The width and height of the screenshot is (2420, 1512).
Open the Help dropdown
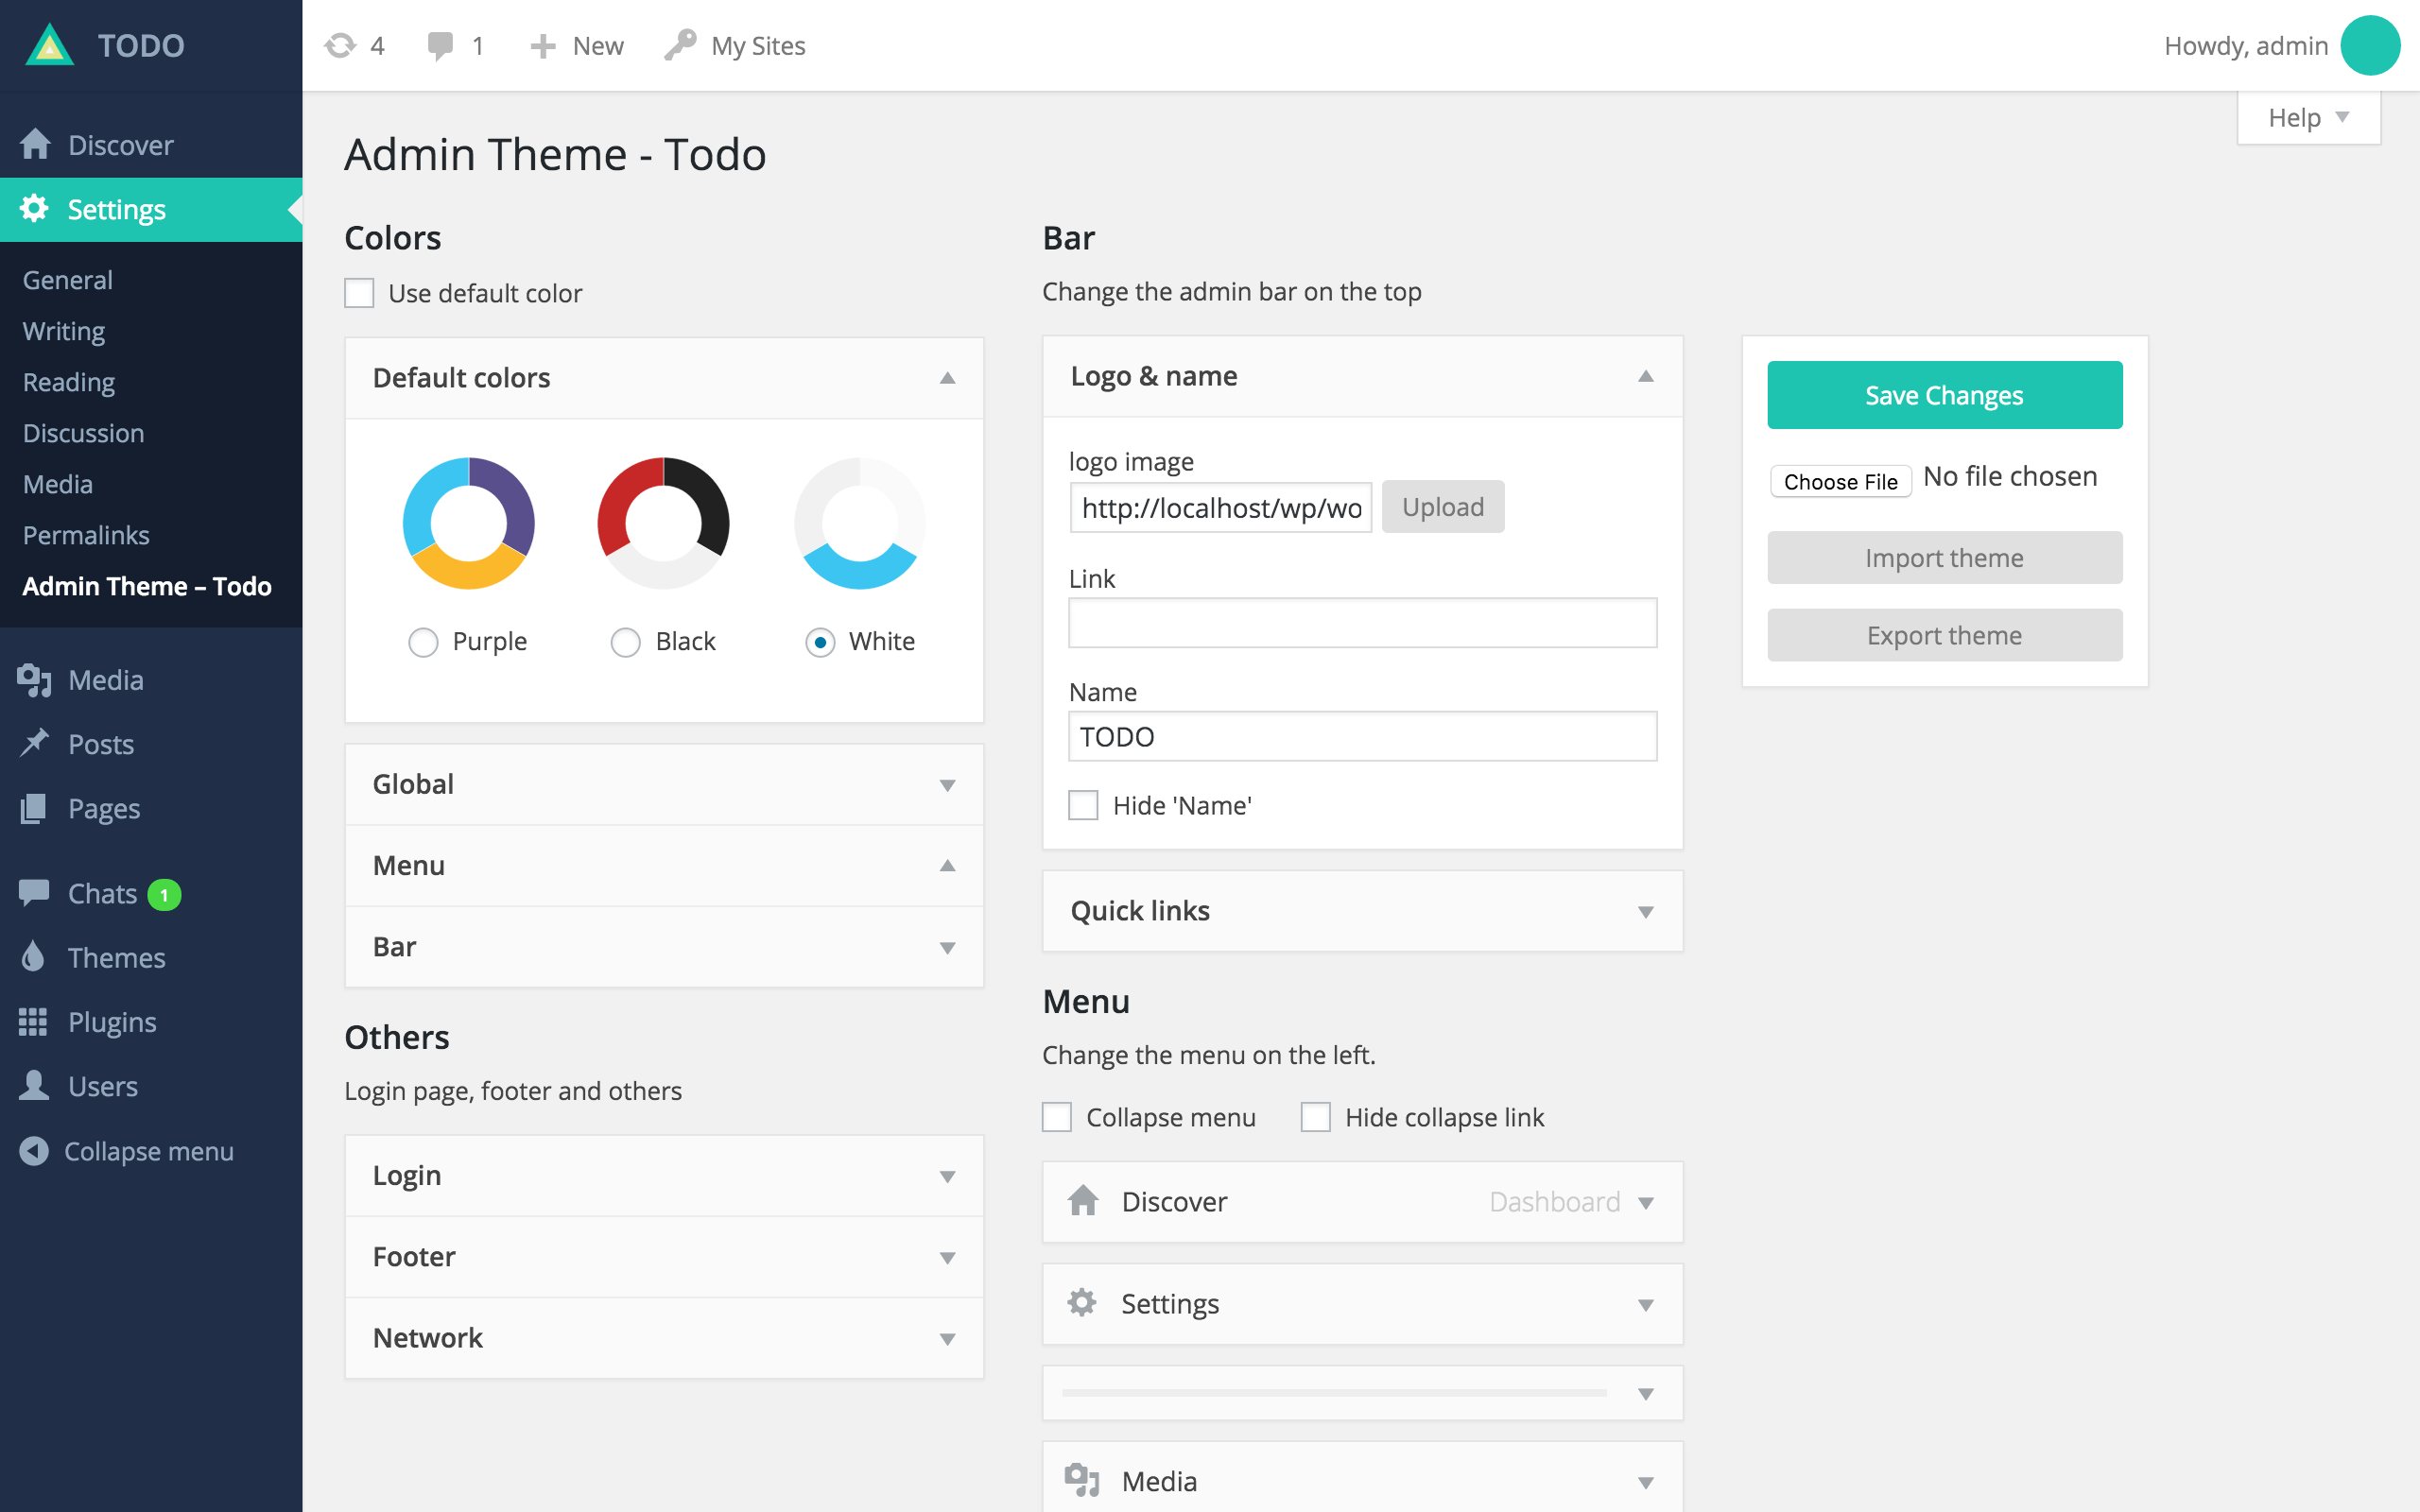[2308, 118]
